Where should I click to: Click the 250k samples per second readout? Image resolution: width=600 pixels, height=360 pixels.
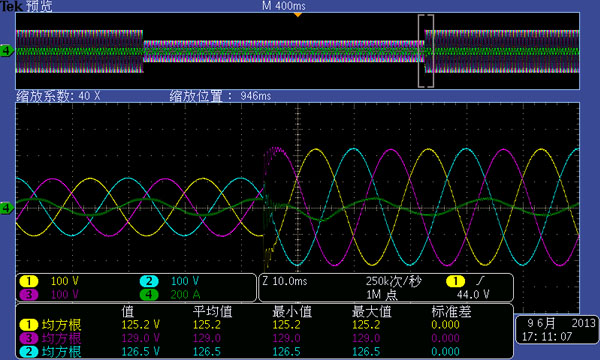point(393,282)
